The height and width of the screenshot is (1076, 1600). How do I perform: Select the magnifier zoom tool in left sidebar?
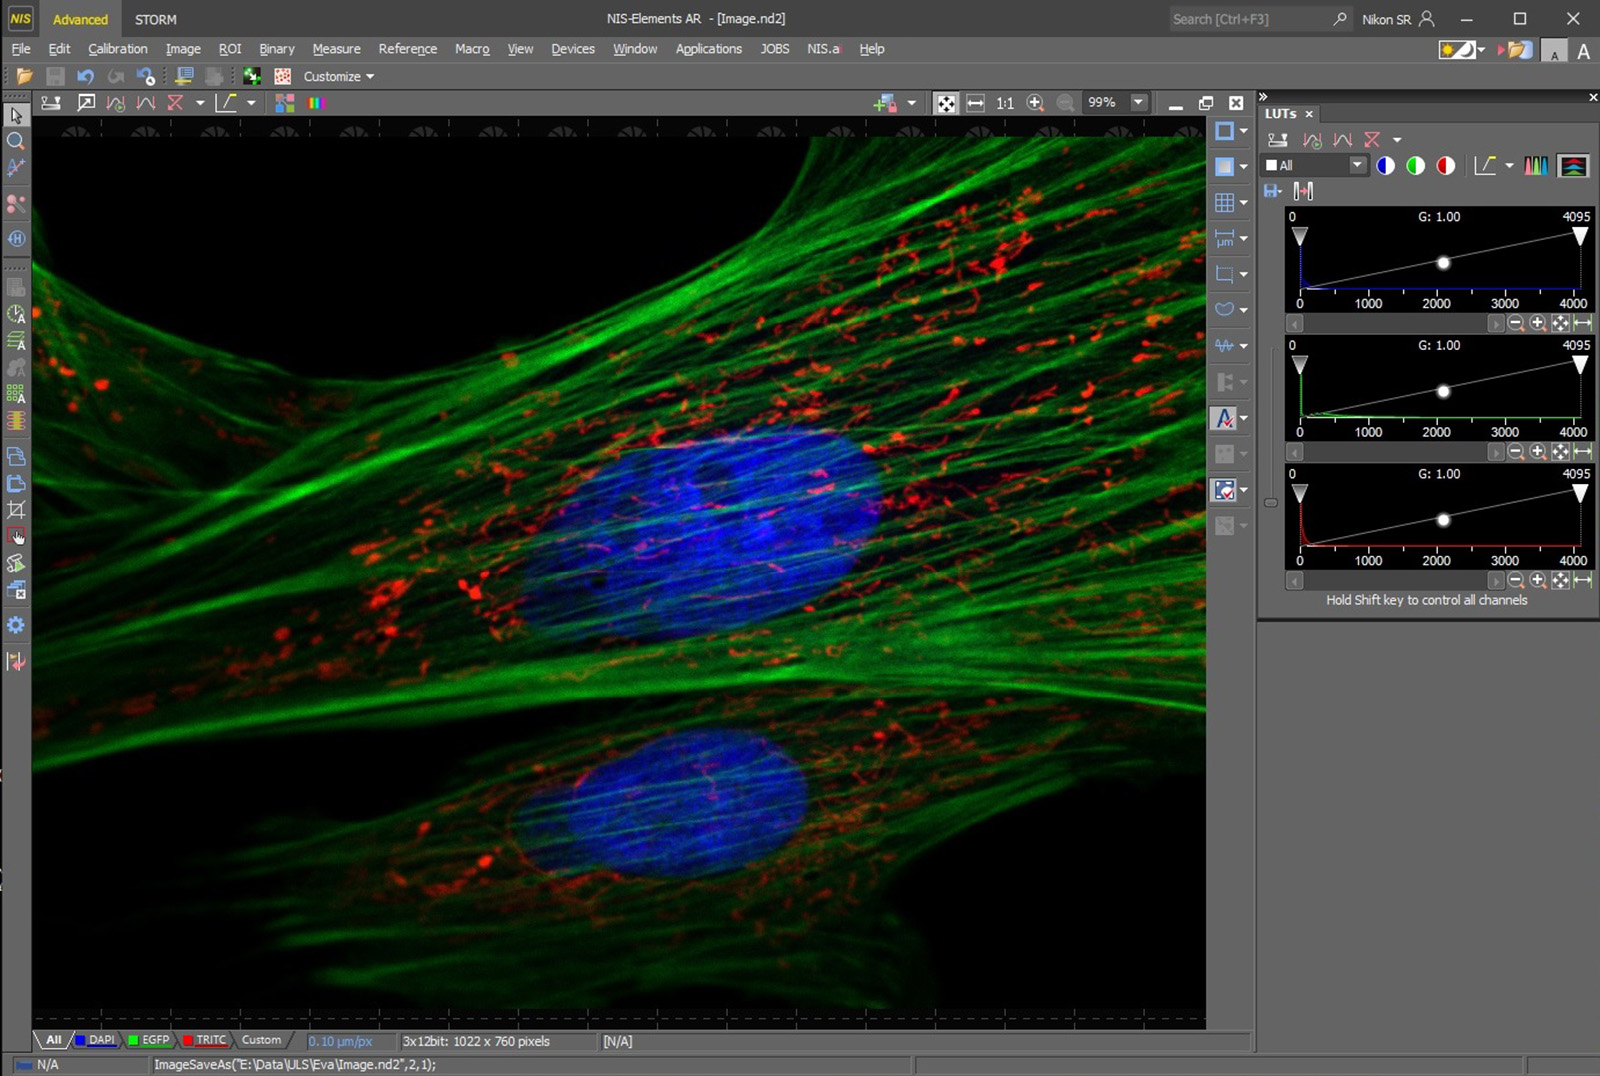pyautogui.click(x=16, y=142)
